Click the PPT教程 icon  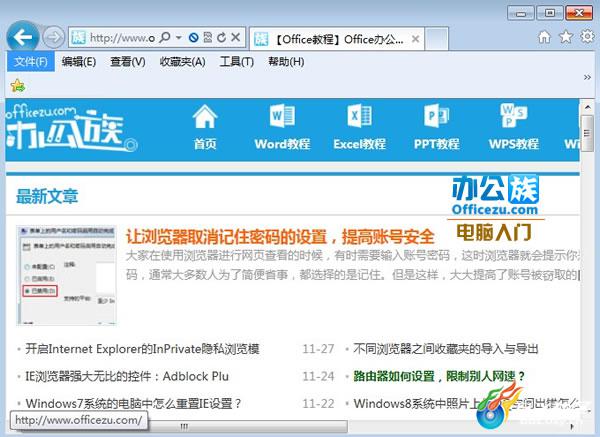[437, 116]
